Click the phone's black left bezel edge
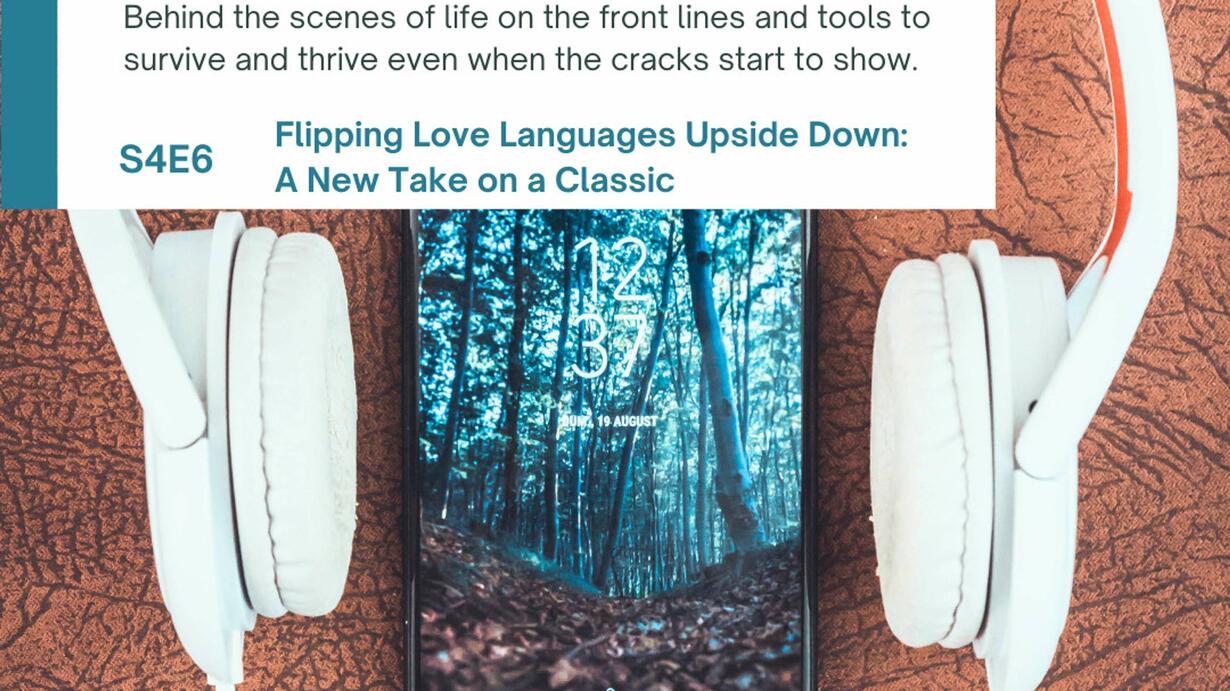The image size is (1230, 691). point(410,450)
